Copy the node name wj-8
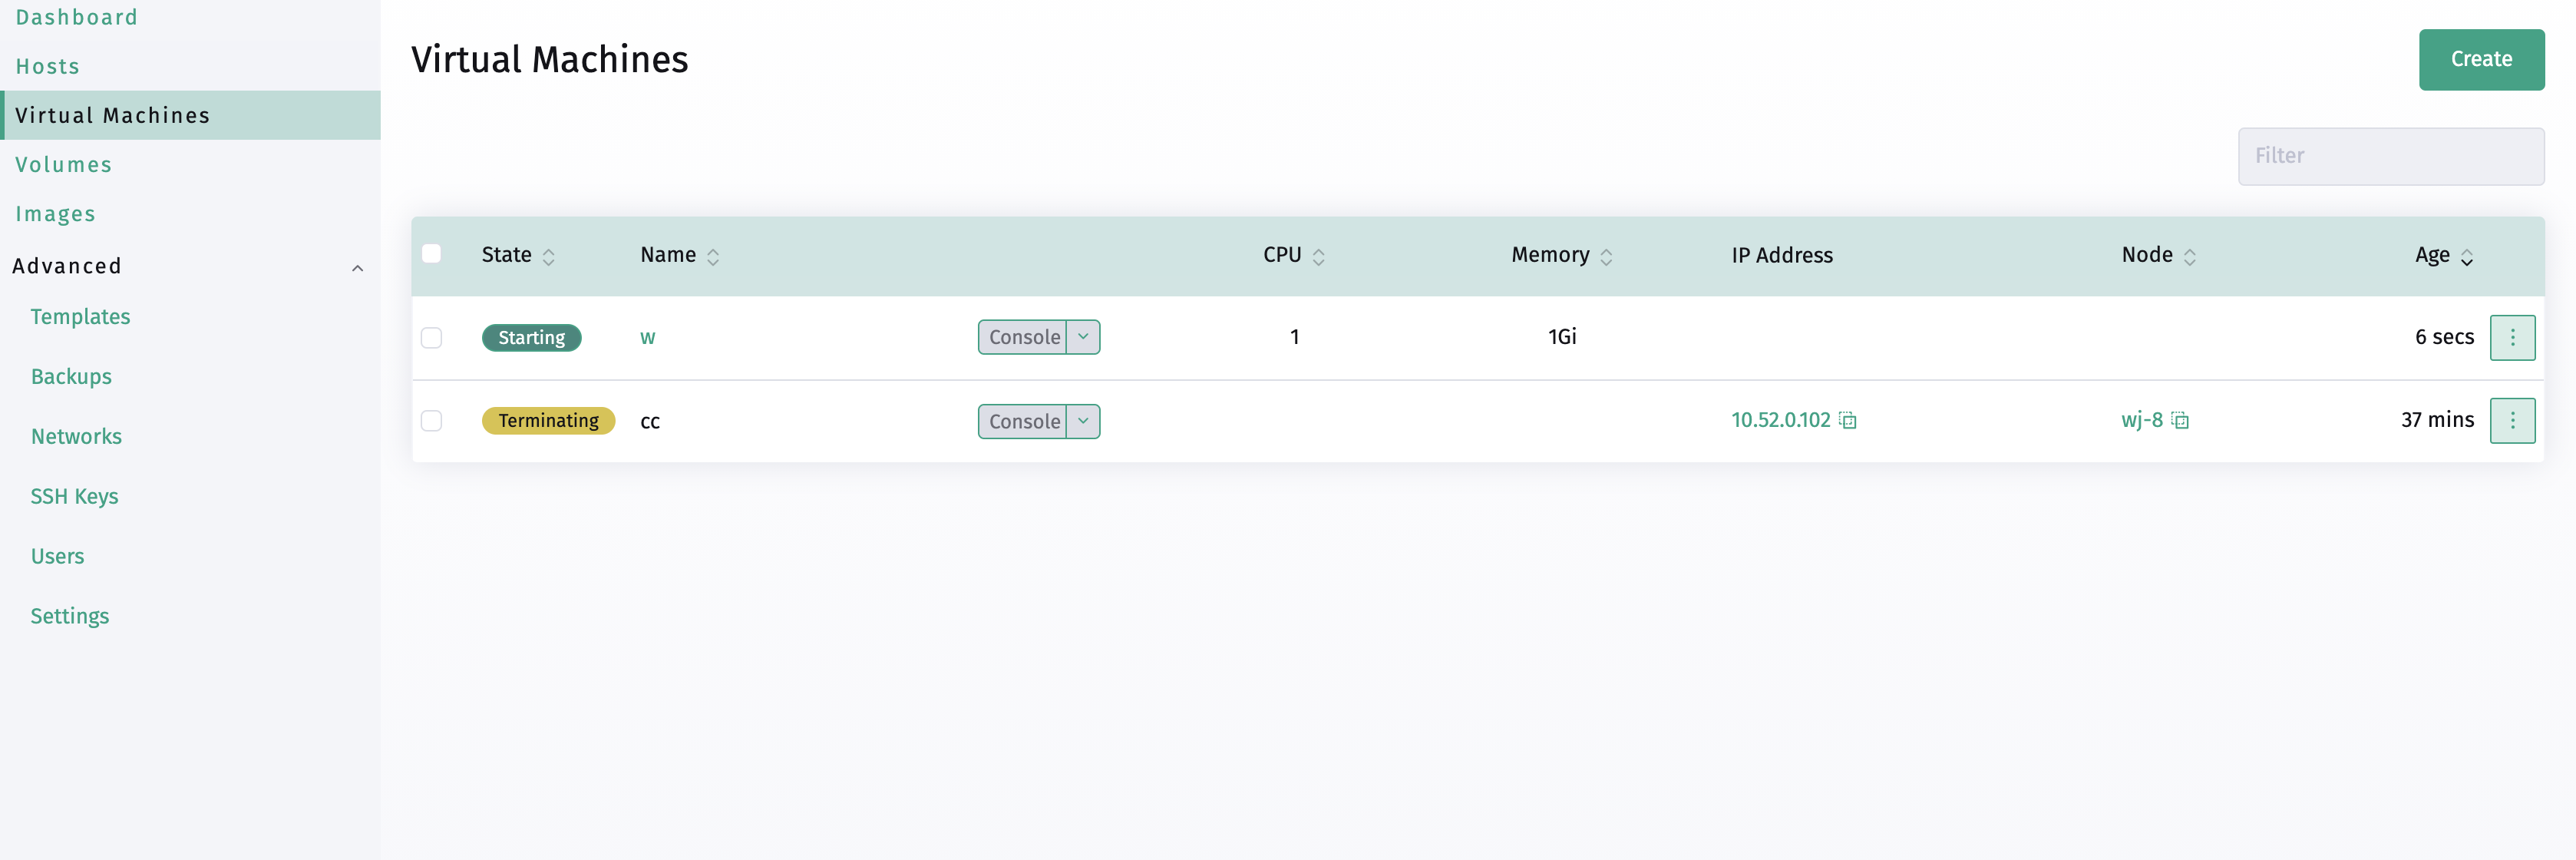The width and height of the screenshot is (2576, 860). [x=2180, y=420]
